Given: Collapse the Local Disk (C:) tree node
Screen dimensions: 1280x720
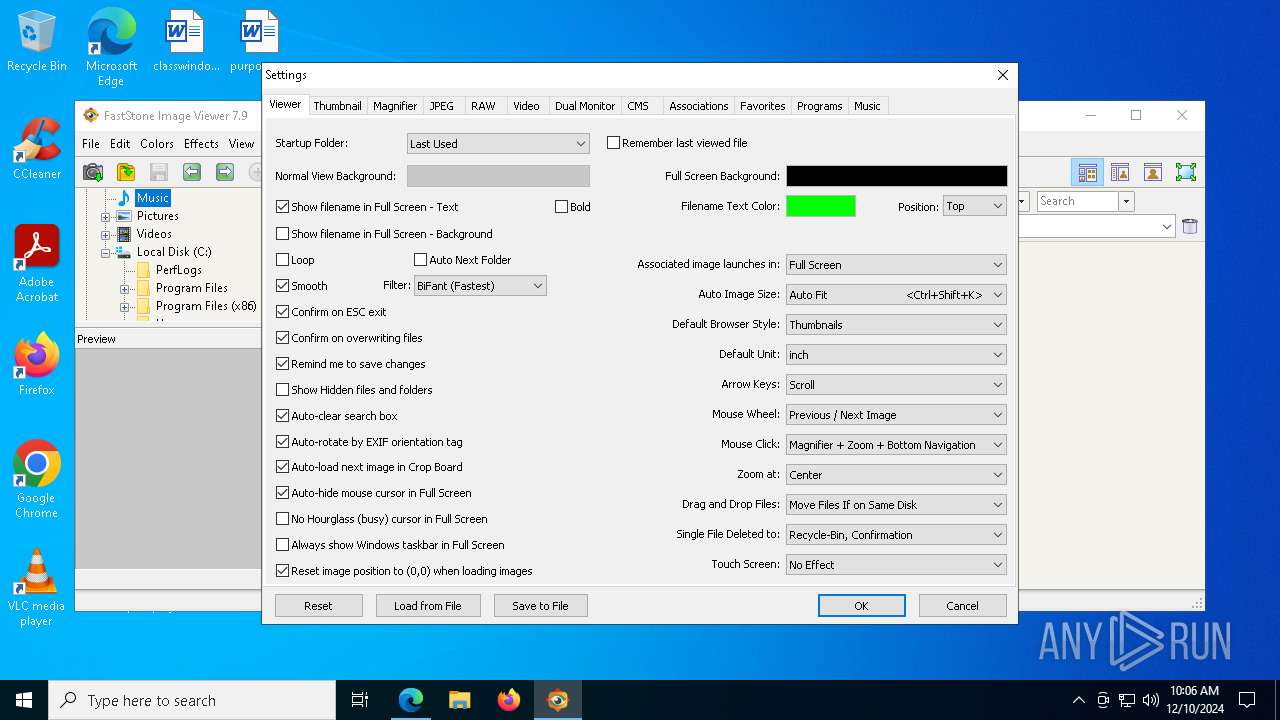Looking at the screenshot, I should coord(106,253).
